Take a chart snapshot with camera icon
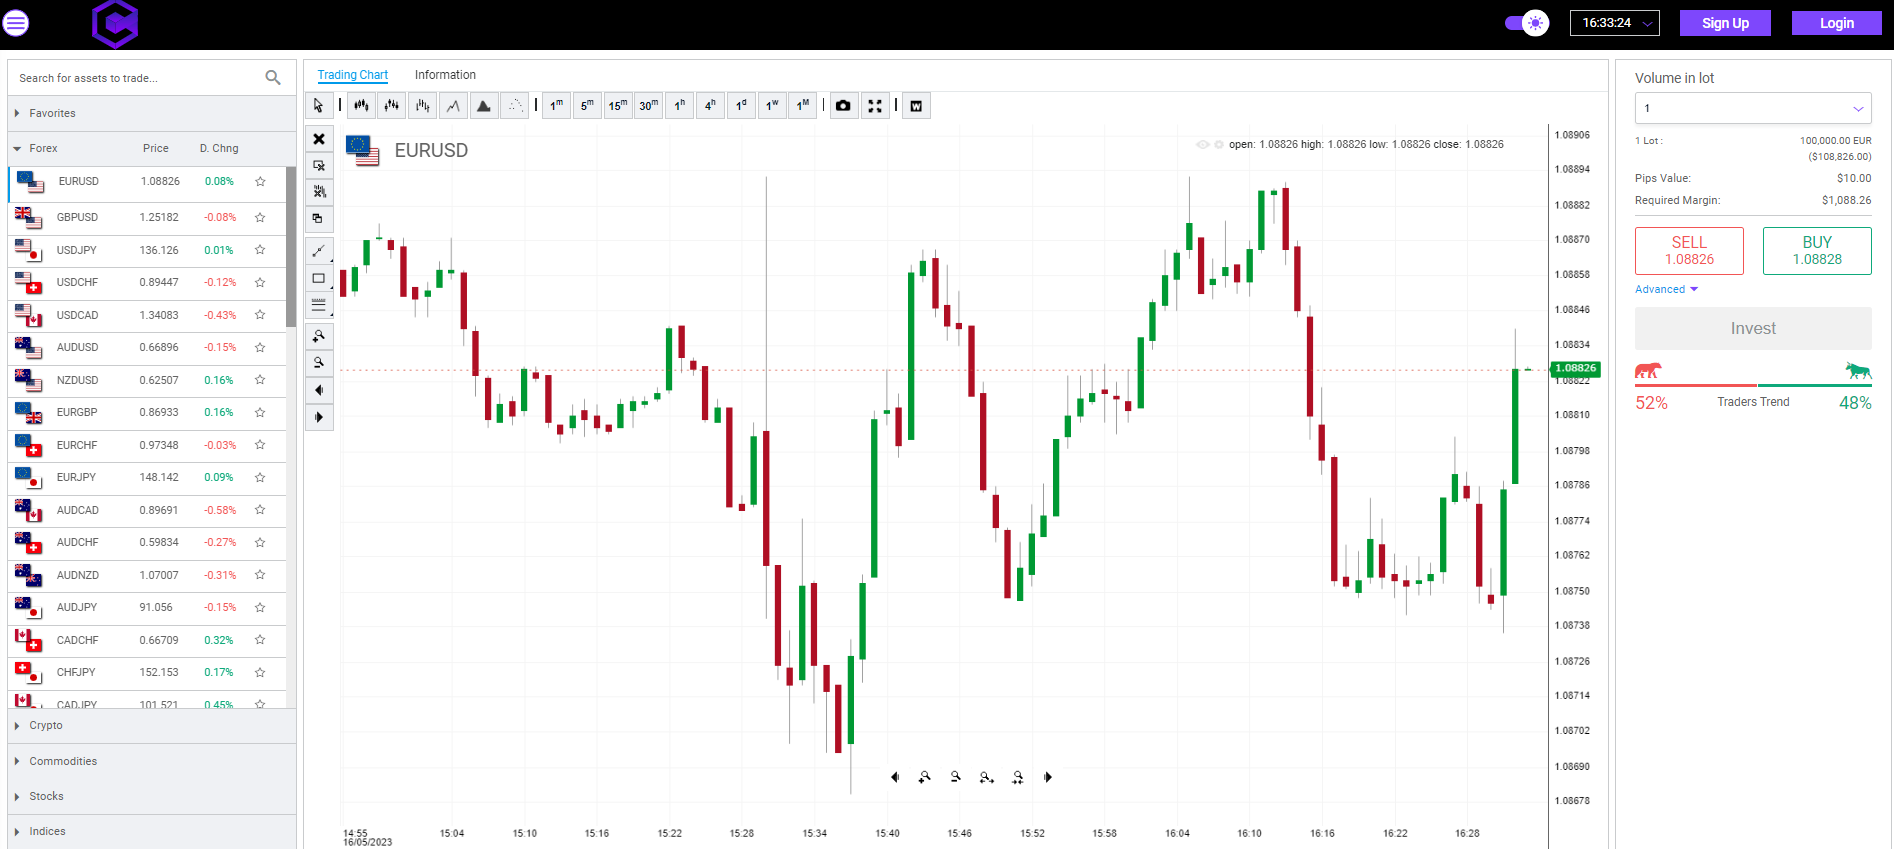 click(843, 106)
